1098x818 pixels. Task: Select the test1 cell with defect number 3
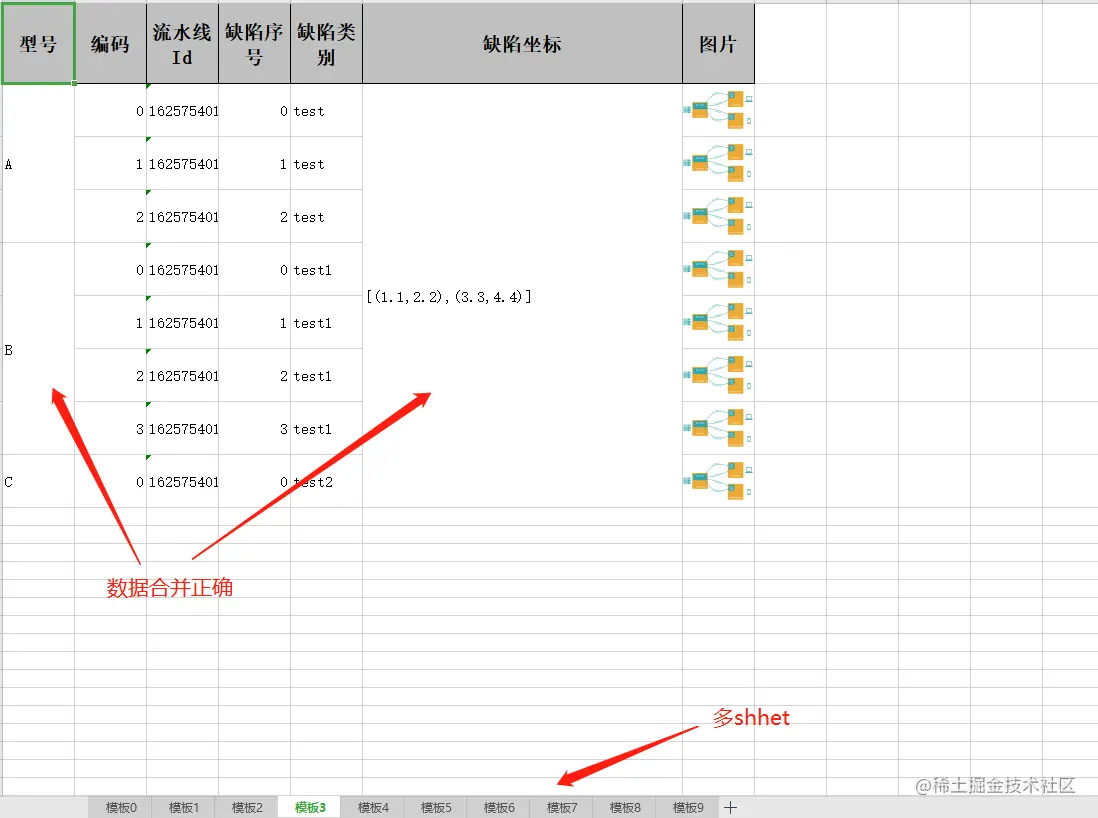(x=326, y=428)
